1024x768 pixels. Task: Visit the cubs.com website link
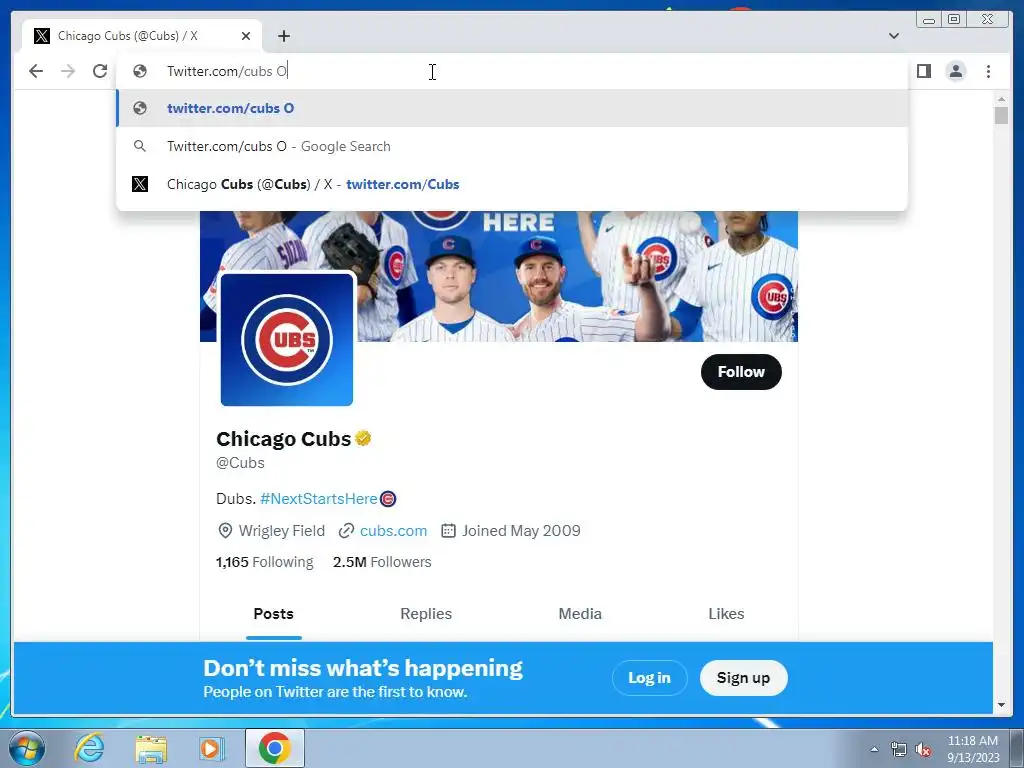tap(393, 531)
